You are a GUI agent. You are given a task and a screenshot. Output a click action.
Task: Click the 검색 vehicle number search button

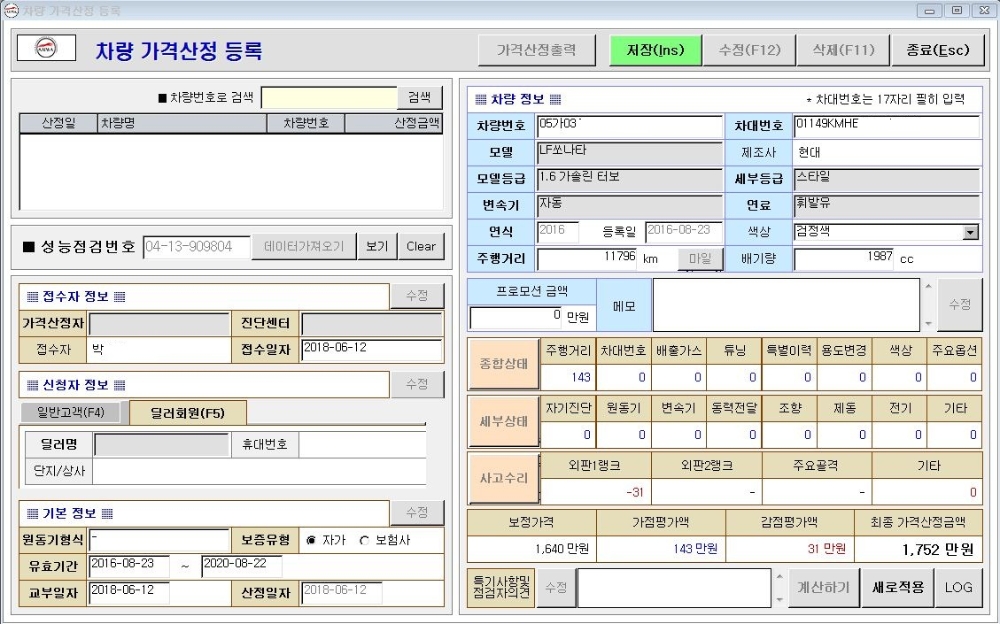(x=418, y=97)
